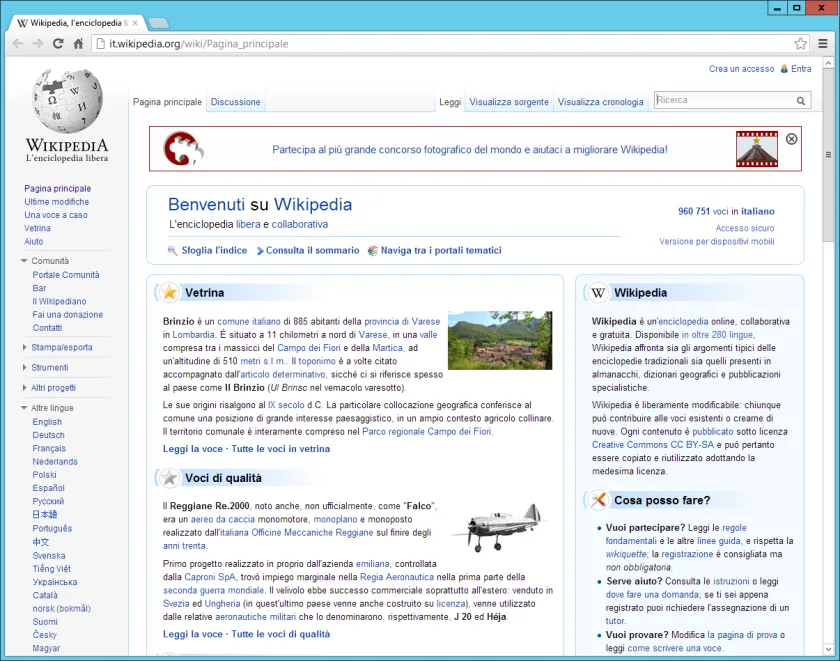Collapse the Comunità sidebar section

coord(24,261)
